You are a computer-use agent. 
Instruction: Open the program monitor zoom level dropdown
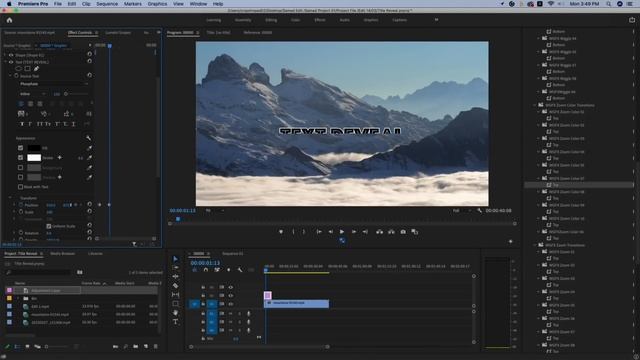(x=215, y=211)
